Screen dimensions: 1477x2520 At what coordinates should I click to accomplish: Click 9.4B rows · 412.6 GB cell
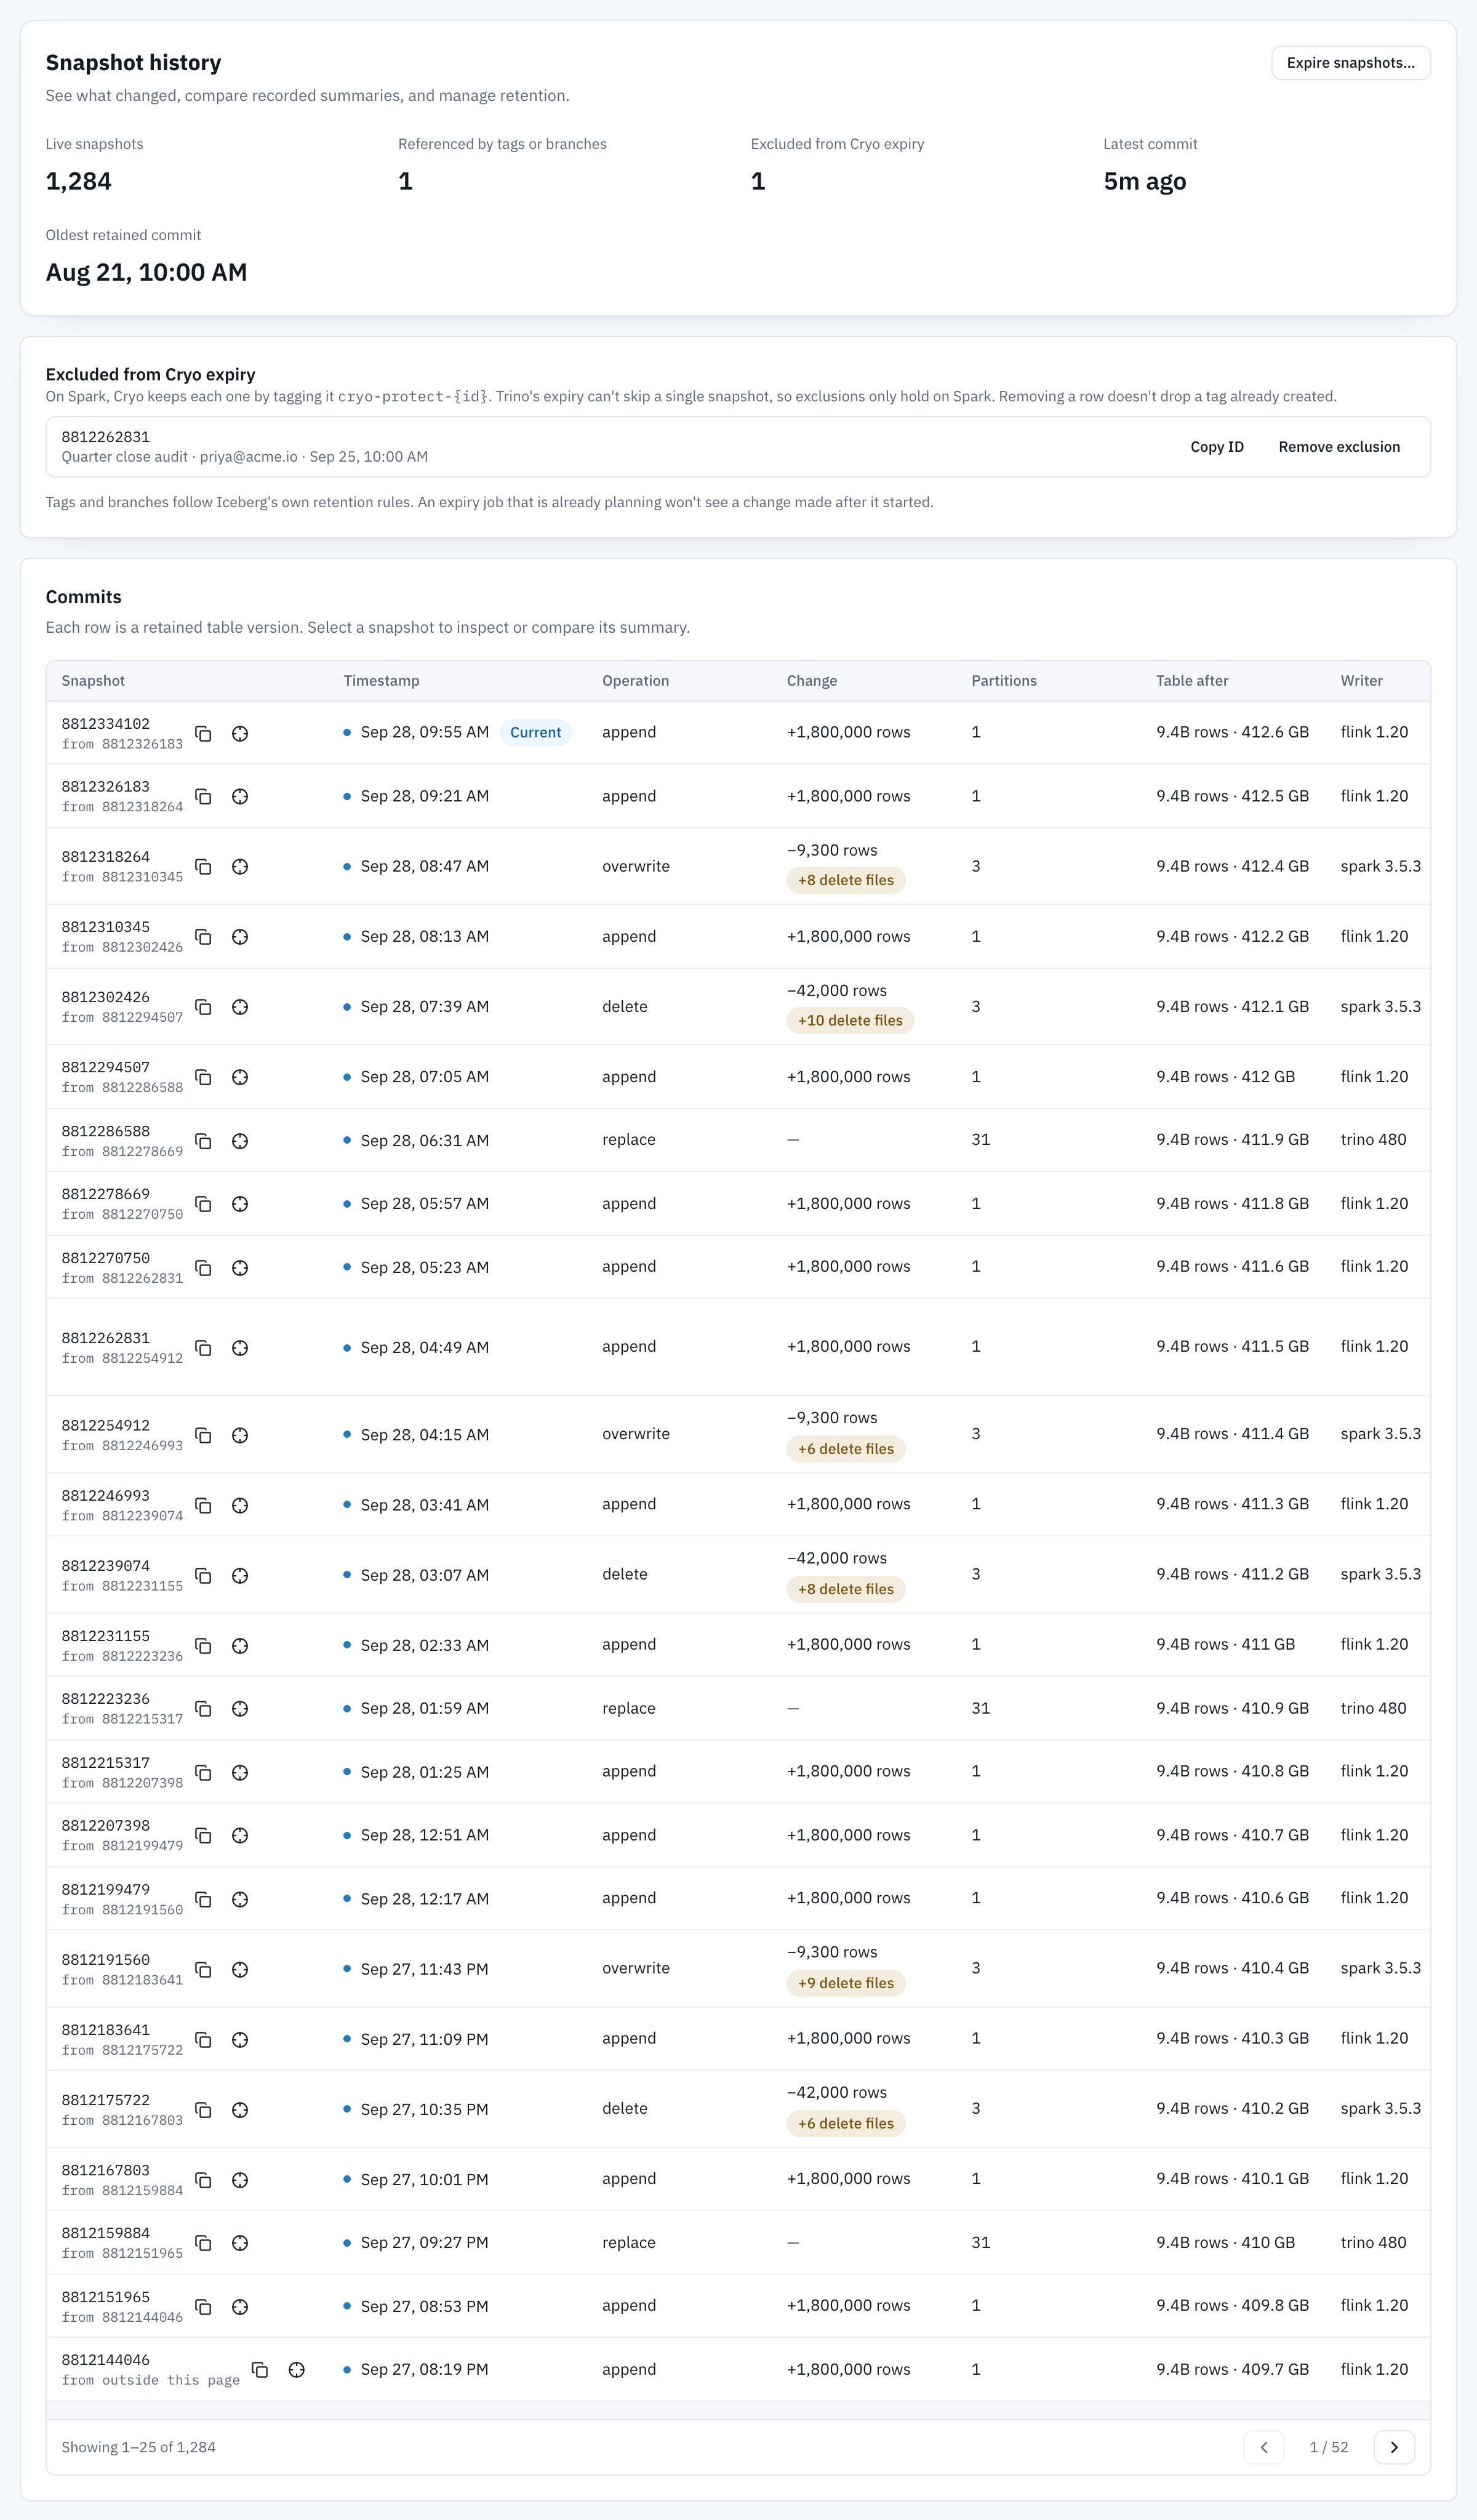point(1232,732)
